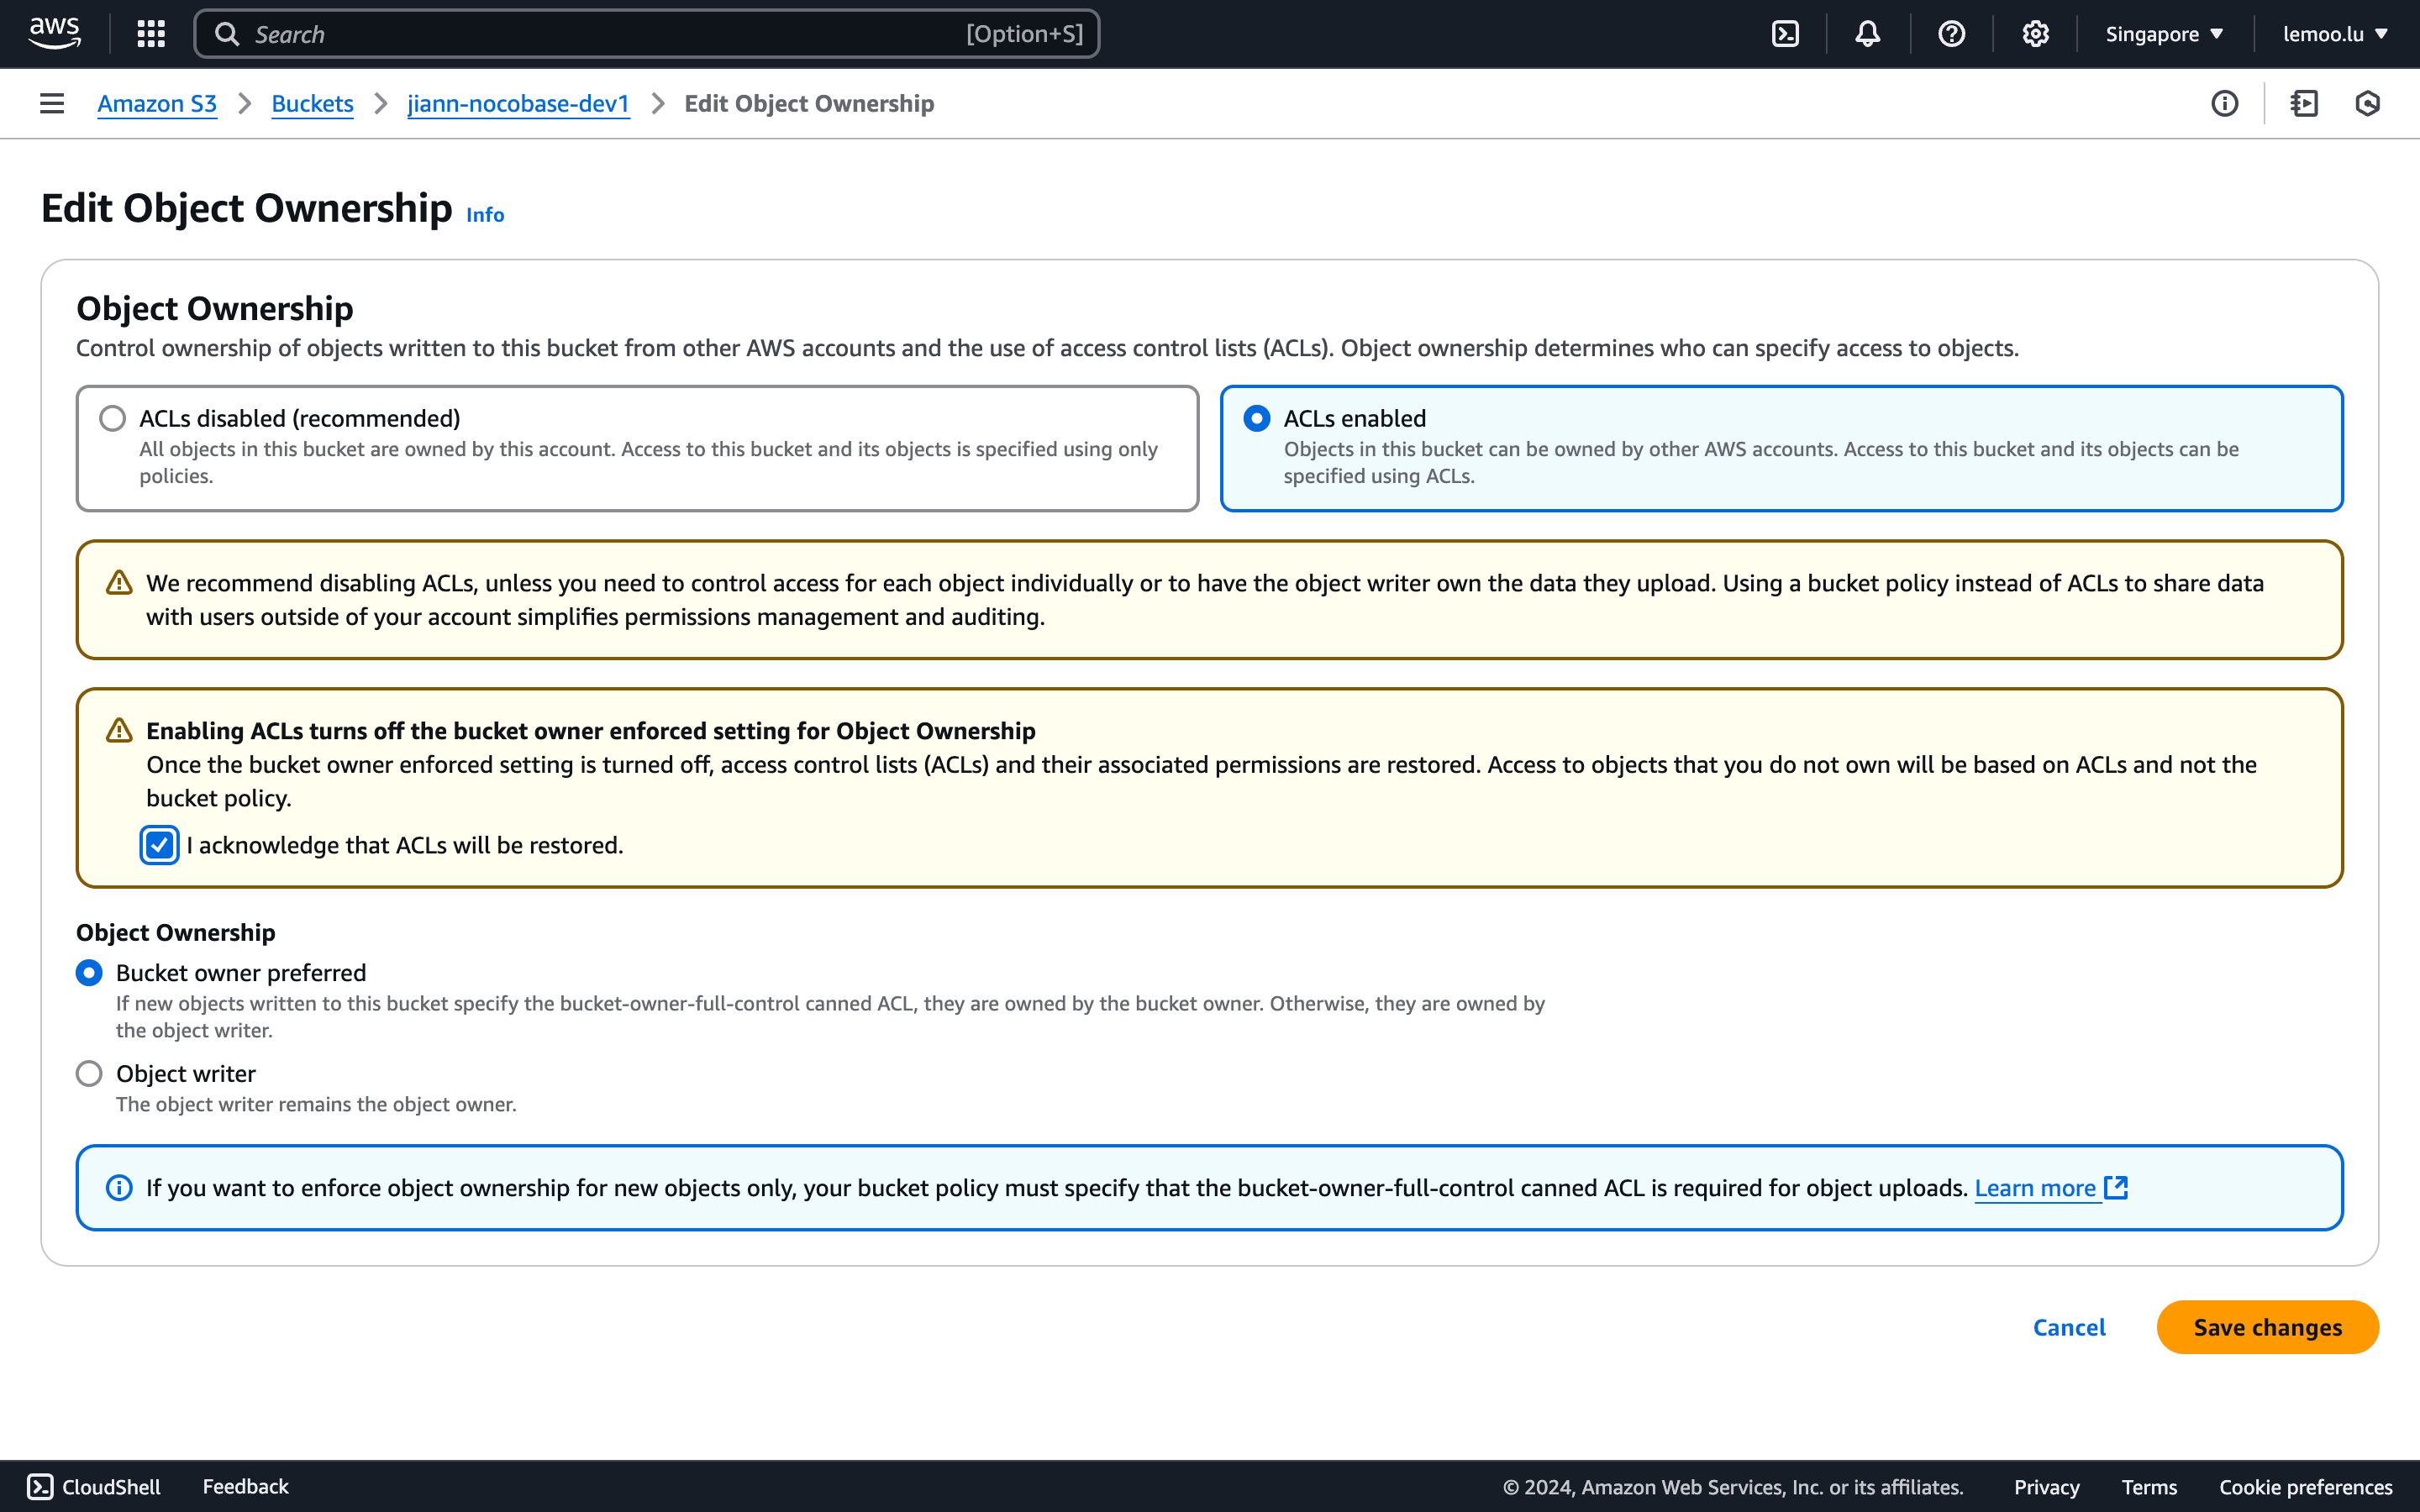This screenshot has height=1512, width=2420.
Task: Navigate to the jiann-nocobase-dev1 breadcrumb link
Action: pyautogui.click(x=518, y=103)
